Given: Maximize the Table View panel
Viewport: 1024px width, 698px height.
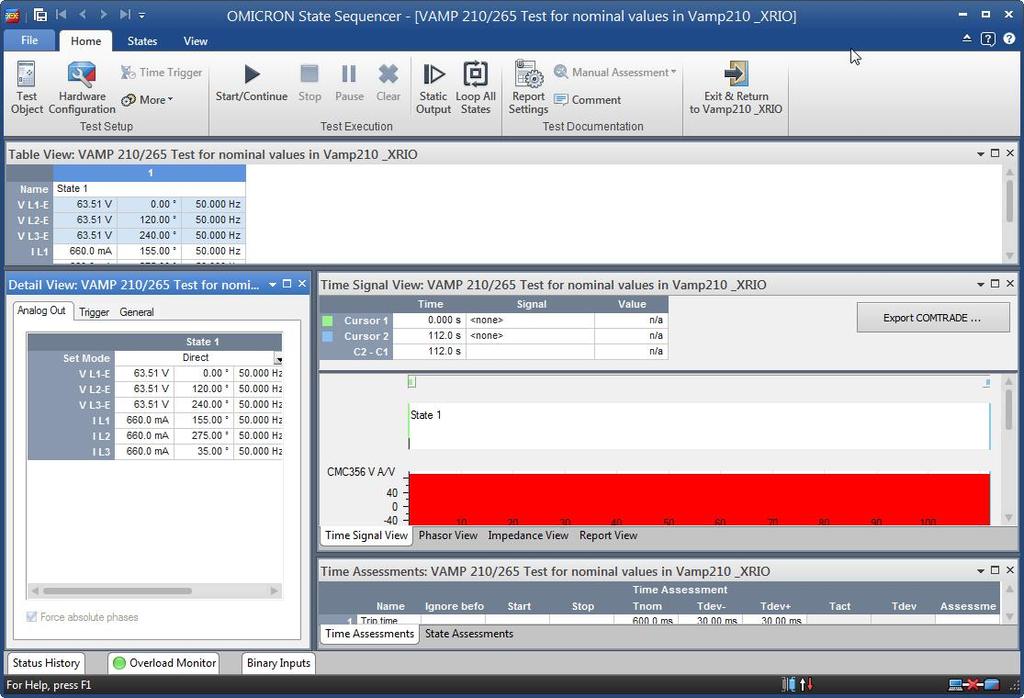Looking at the screenshot, I should pos(995,153).
